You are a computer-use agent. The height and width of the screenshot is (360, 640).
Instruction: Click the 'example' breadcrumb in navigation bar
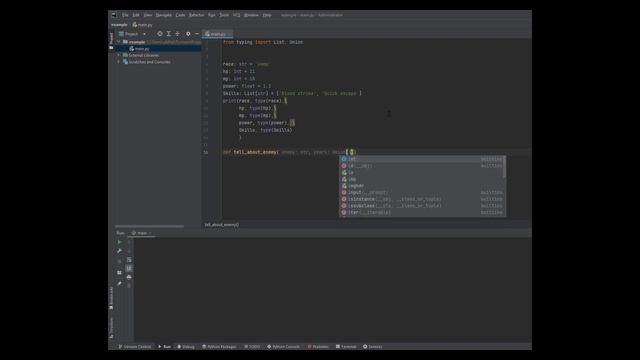click(119, 25)
